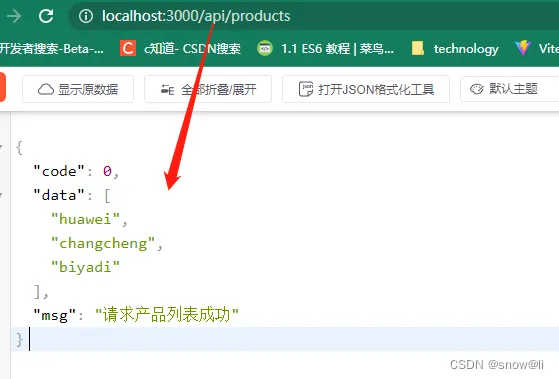Click the green ES6 tutorial bookmark icon
559x379 pixels.
tap(265, 48)
